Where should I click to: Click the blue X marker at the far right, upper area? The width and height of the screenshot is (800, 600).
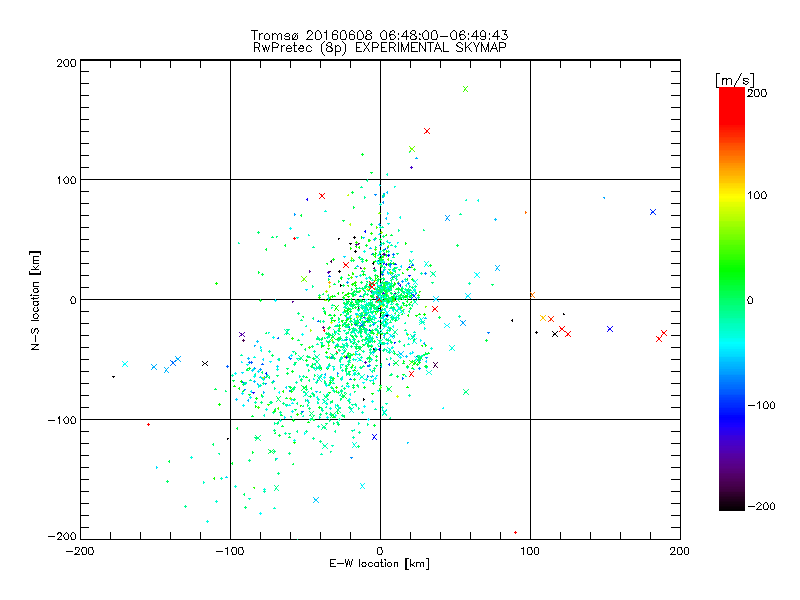tap(653, 212)
